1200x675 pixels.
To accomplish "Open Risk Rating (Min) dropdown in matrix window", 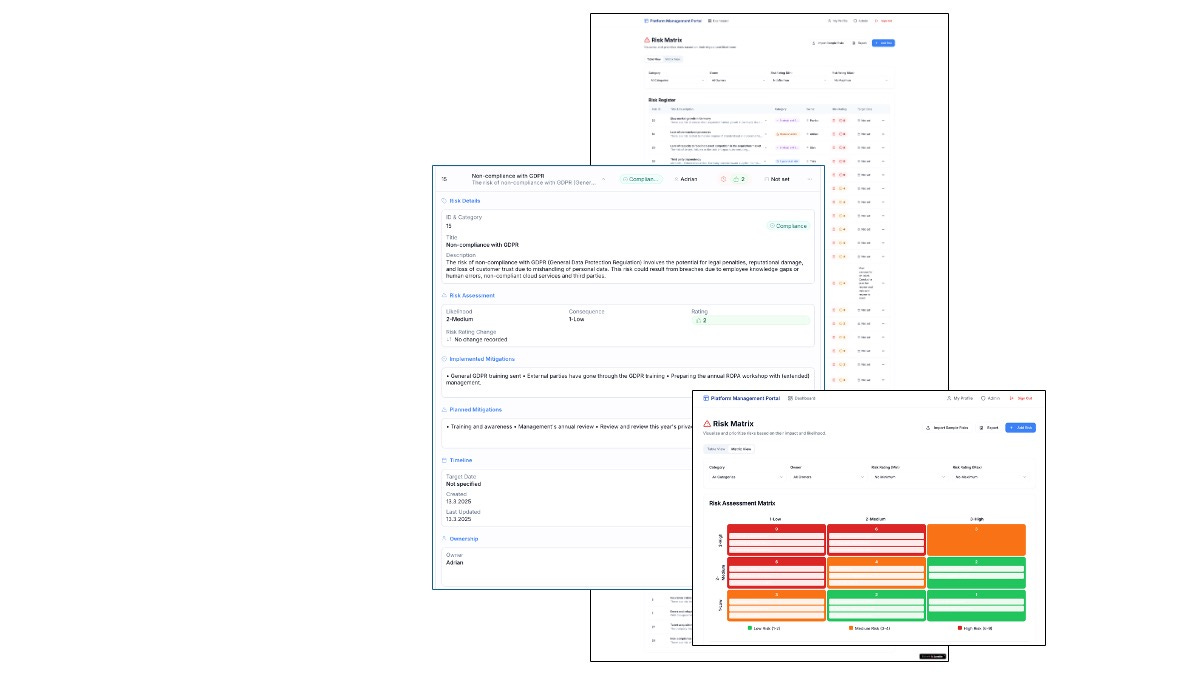I will pyautogui.click(x=909, y=477).
